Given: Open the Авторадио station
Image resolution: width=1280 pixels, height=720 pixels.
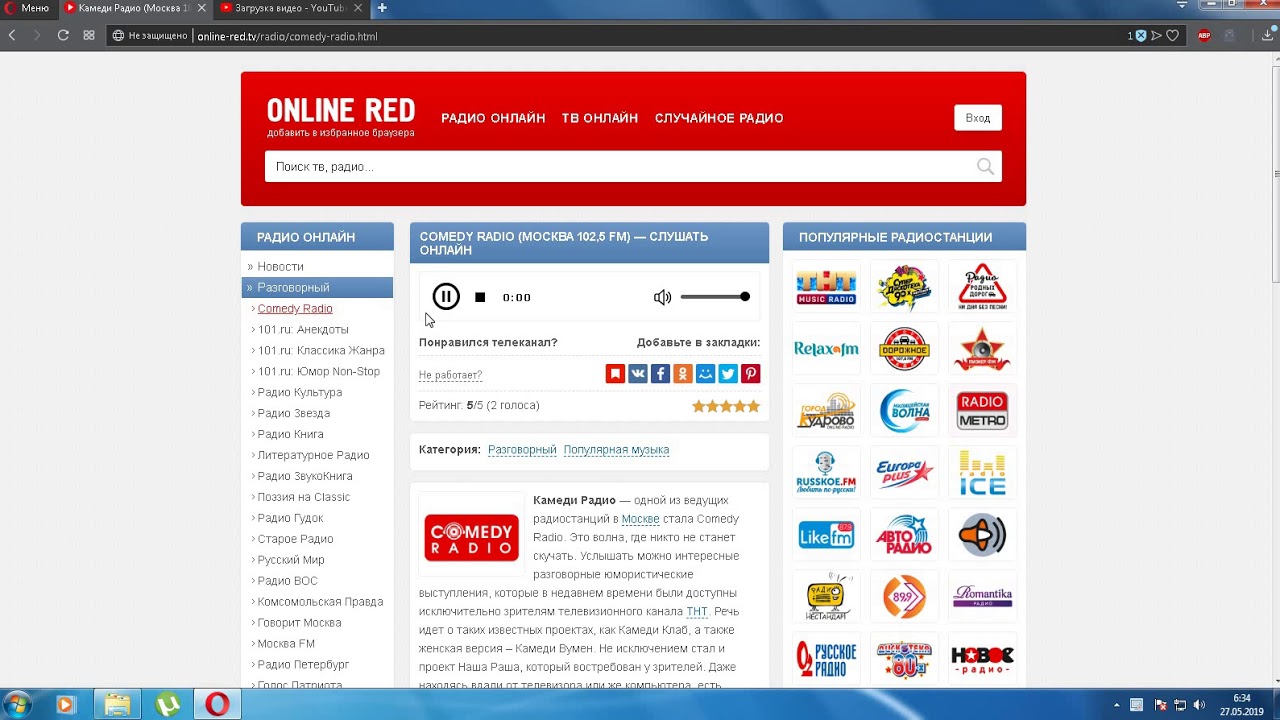Looking at the screenshot, I should pos(904,535).
